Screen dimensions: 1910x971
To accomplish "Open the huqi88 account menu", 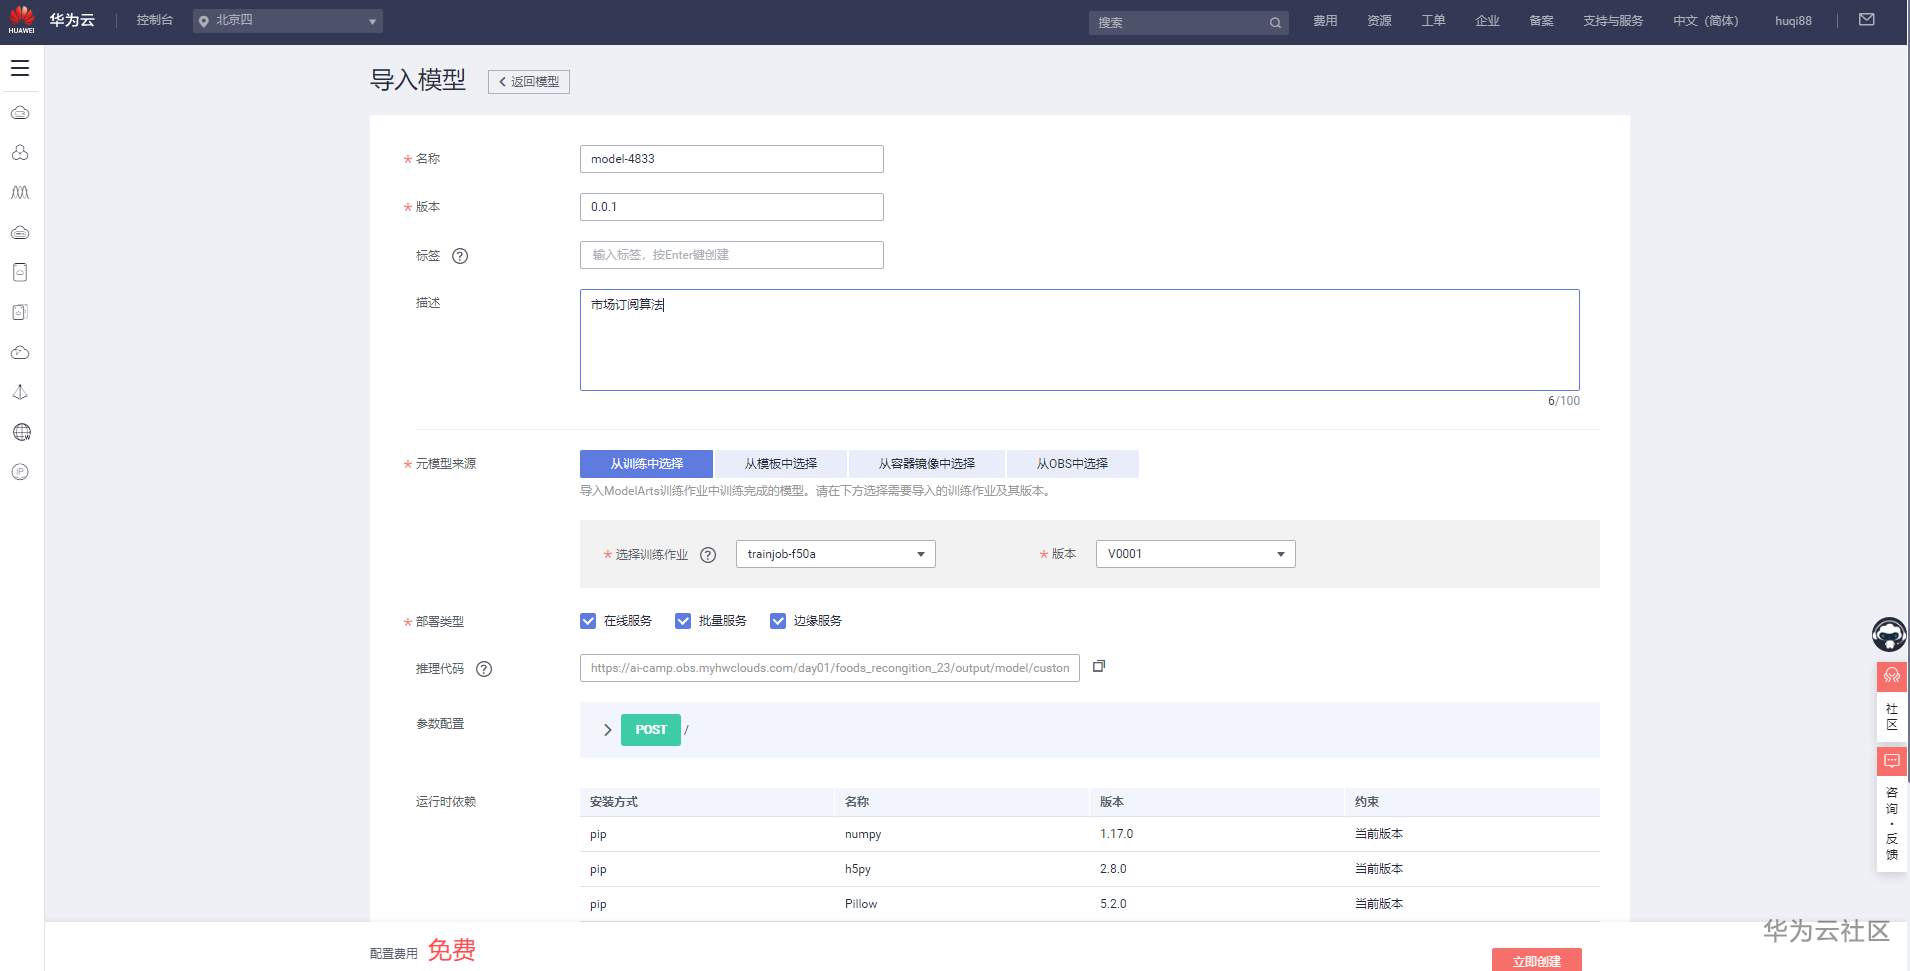I will (x=1793, y=21).
